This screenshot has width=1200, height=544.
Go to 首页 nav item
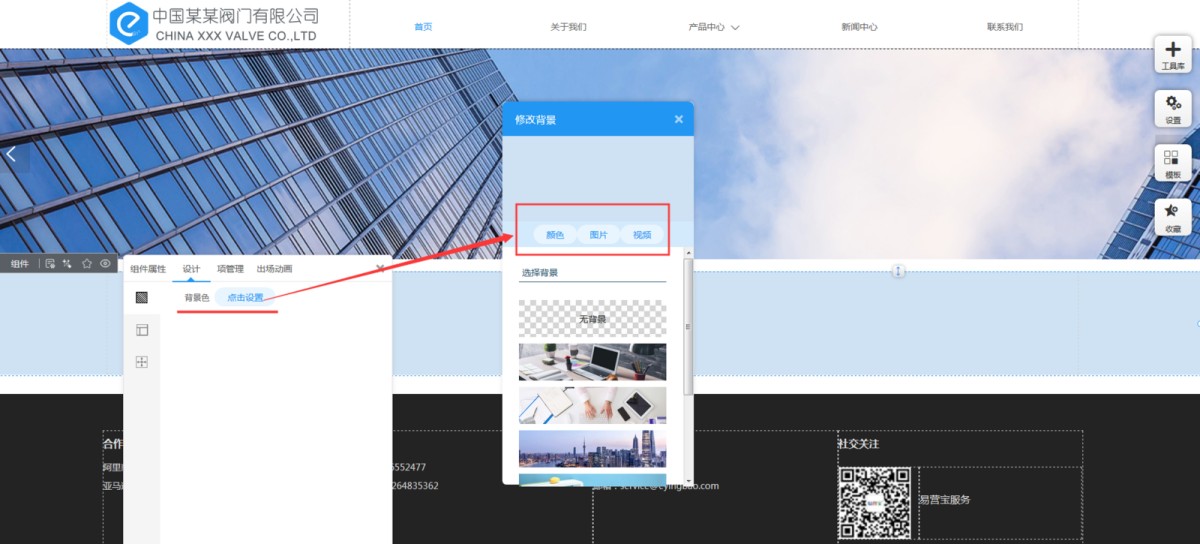point(423,27)
